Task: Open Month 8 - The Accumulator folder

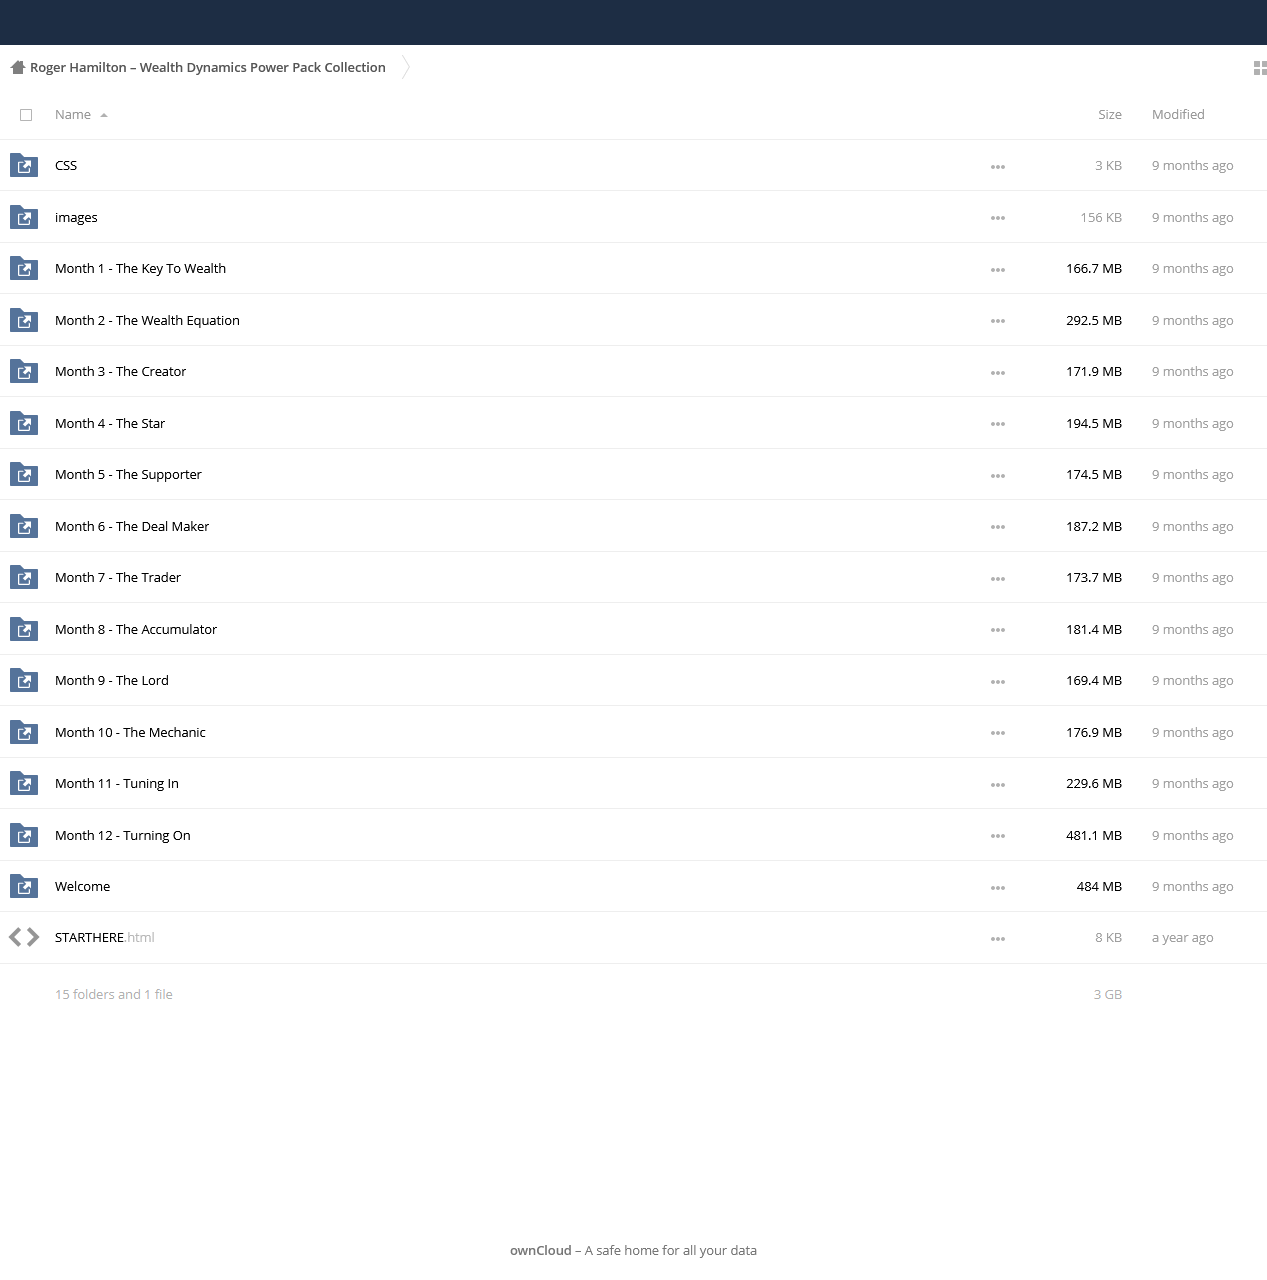Action: point(136,630)
